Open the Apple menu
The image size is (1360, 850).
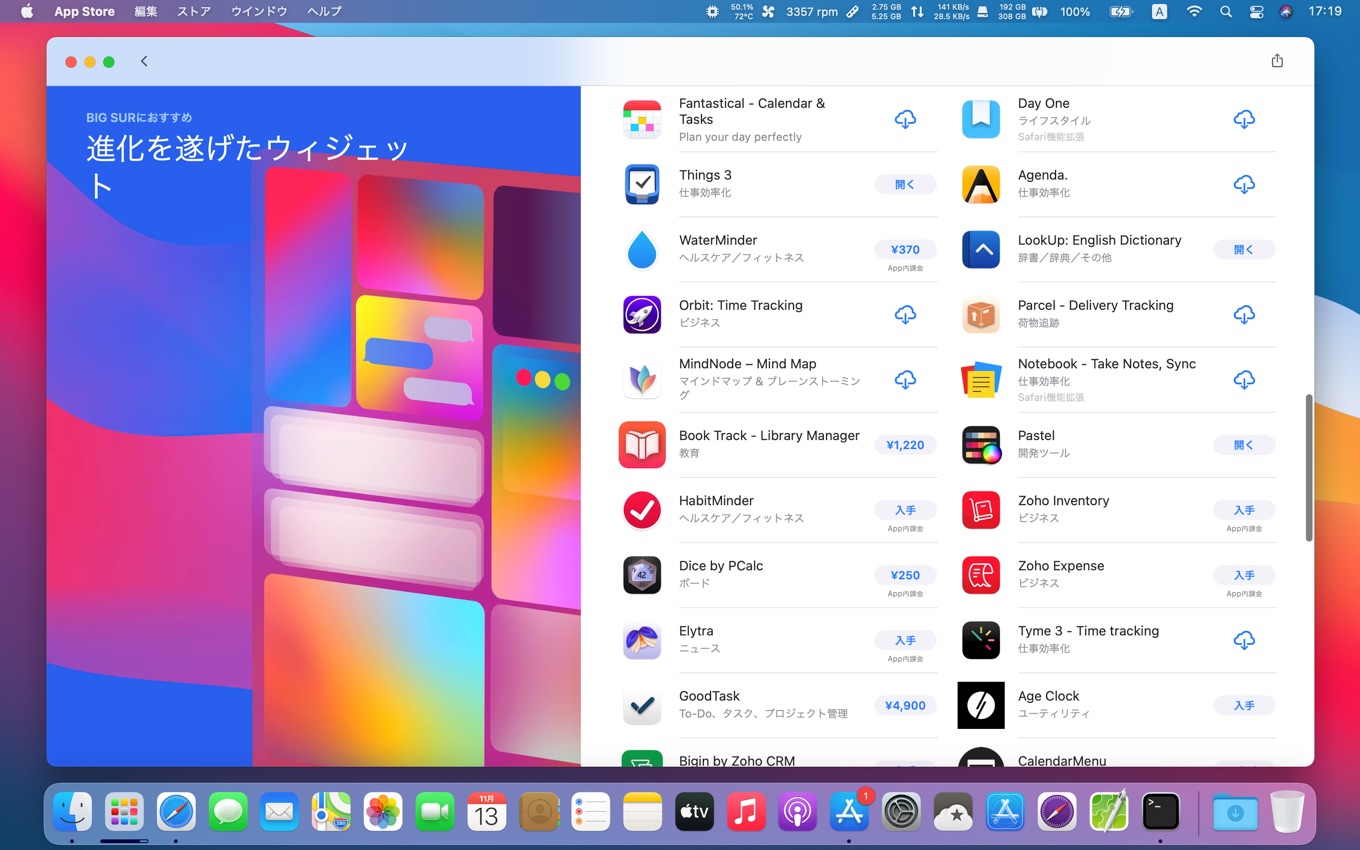(x=27, y=11)
